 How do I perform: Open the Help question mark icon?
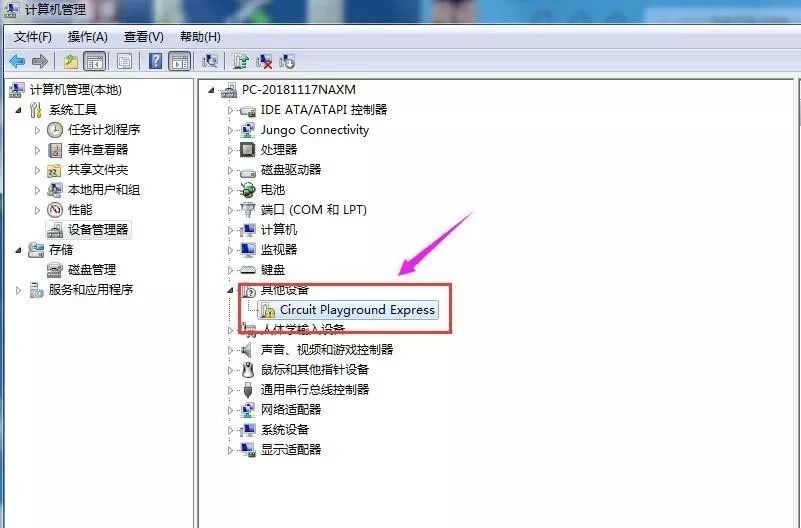[155, 62]
